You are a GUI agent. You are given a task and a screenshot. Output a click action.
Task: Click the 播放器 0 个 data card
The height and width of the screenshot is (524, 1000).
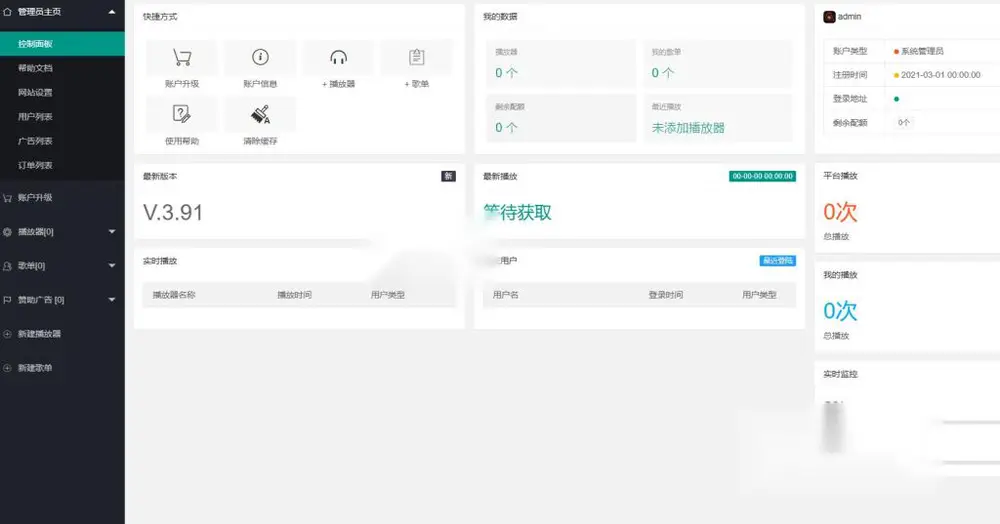[x=561, y=64]
